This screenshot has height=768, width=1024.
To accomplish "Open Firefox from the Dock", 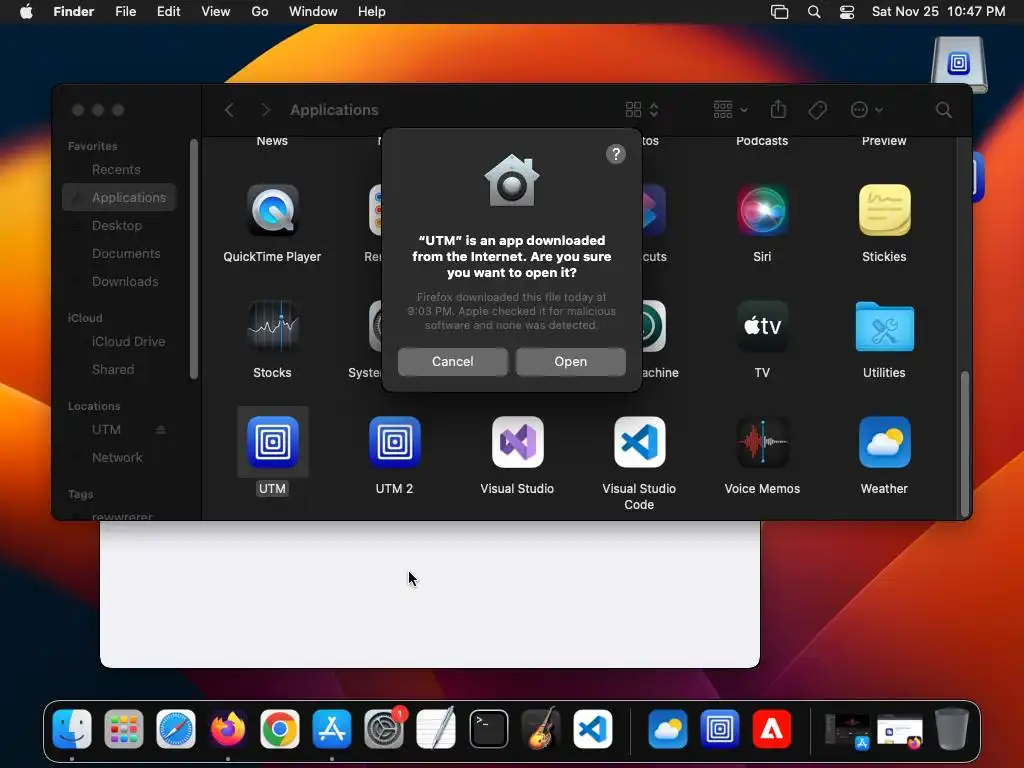I will (x=228, y=729).
